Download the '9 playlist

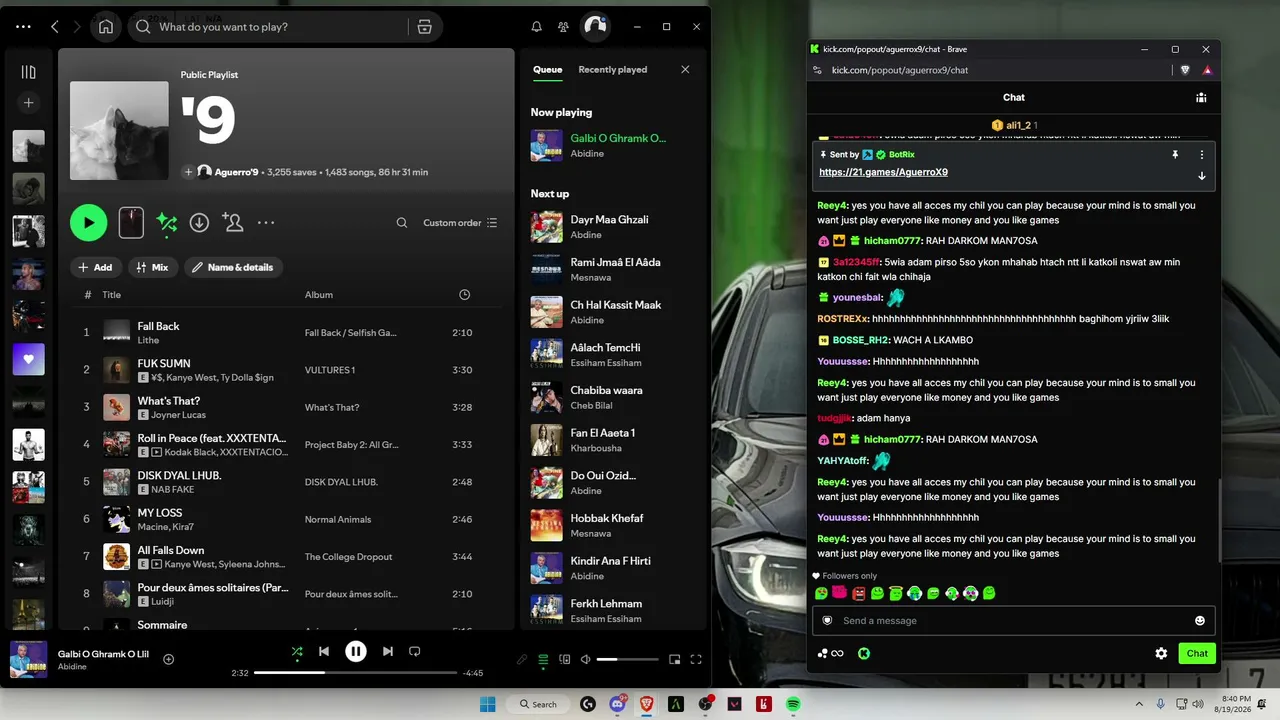[199, 223]
